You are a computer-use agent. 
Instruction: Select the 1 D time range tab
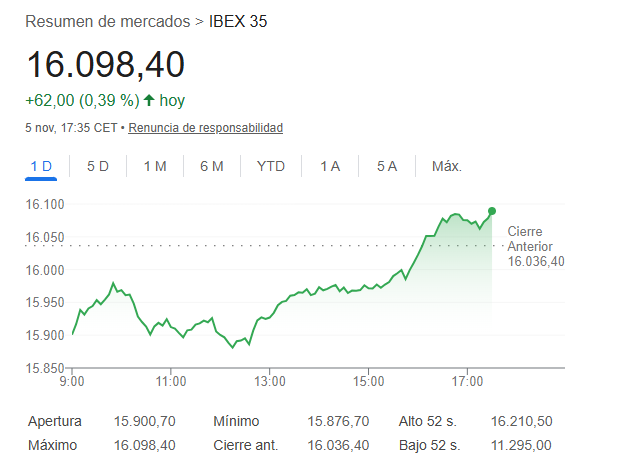pos(41,166)
